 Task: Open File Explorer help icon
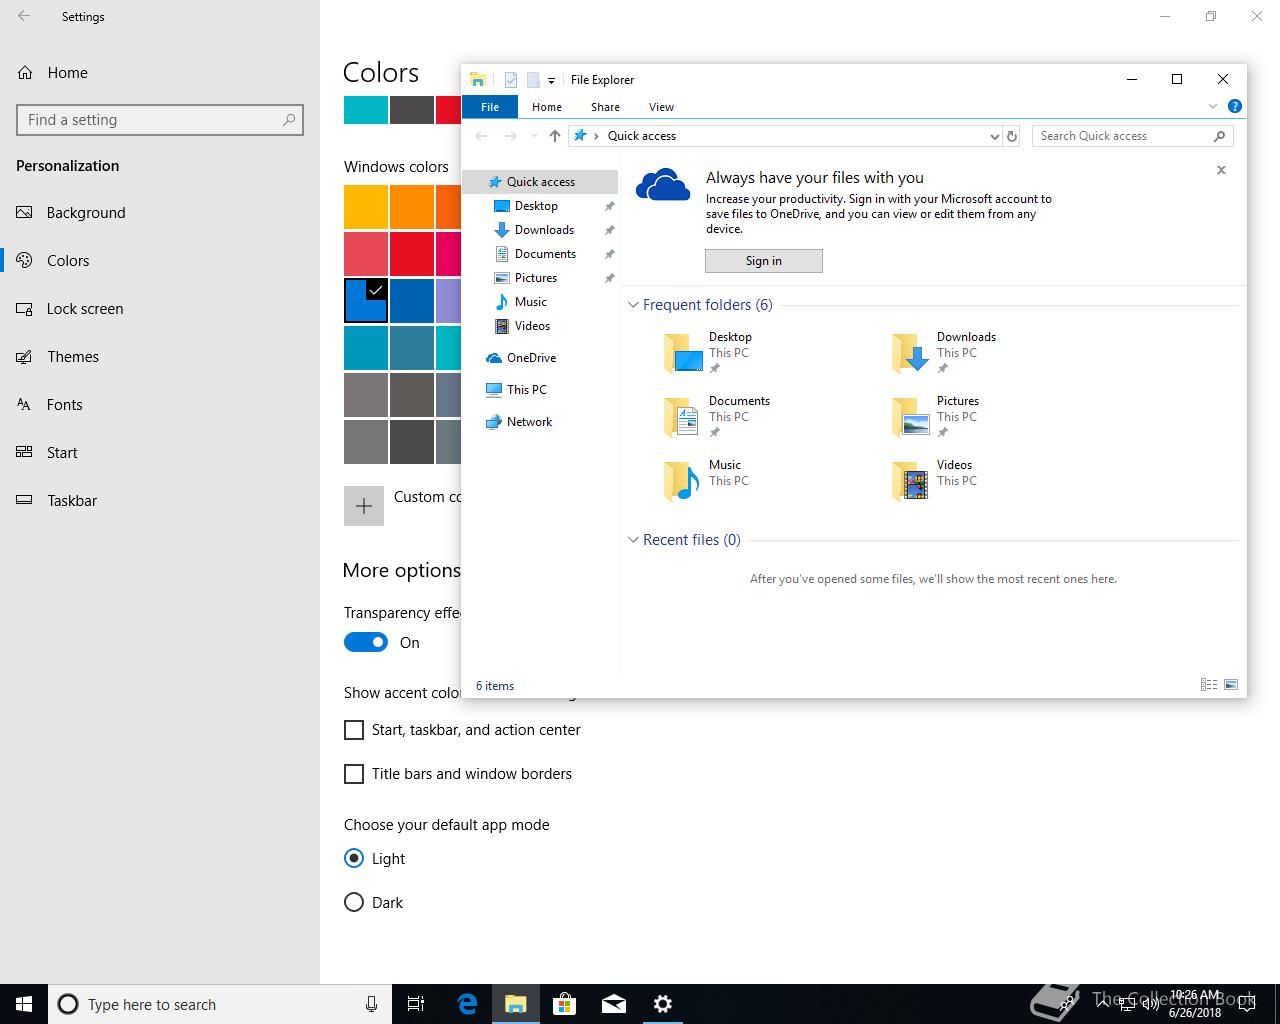click(1235, 106)
